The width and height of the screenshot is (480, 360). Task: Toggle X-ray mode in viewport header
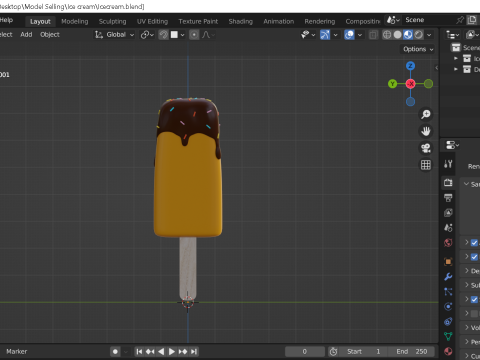[373, 35]
